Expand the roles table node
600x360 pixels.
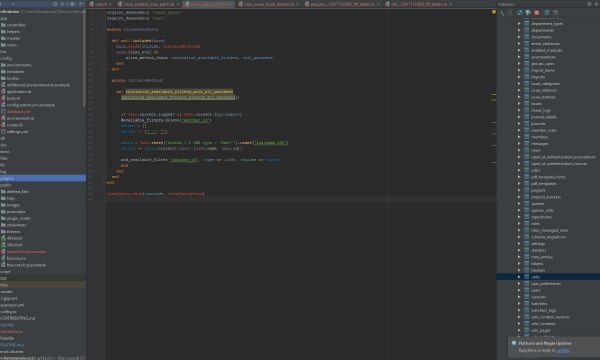tap(519, 223)
